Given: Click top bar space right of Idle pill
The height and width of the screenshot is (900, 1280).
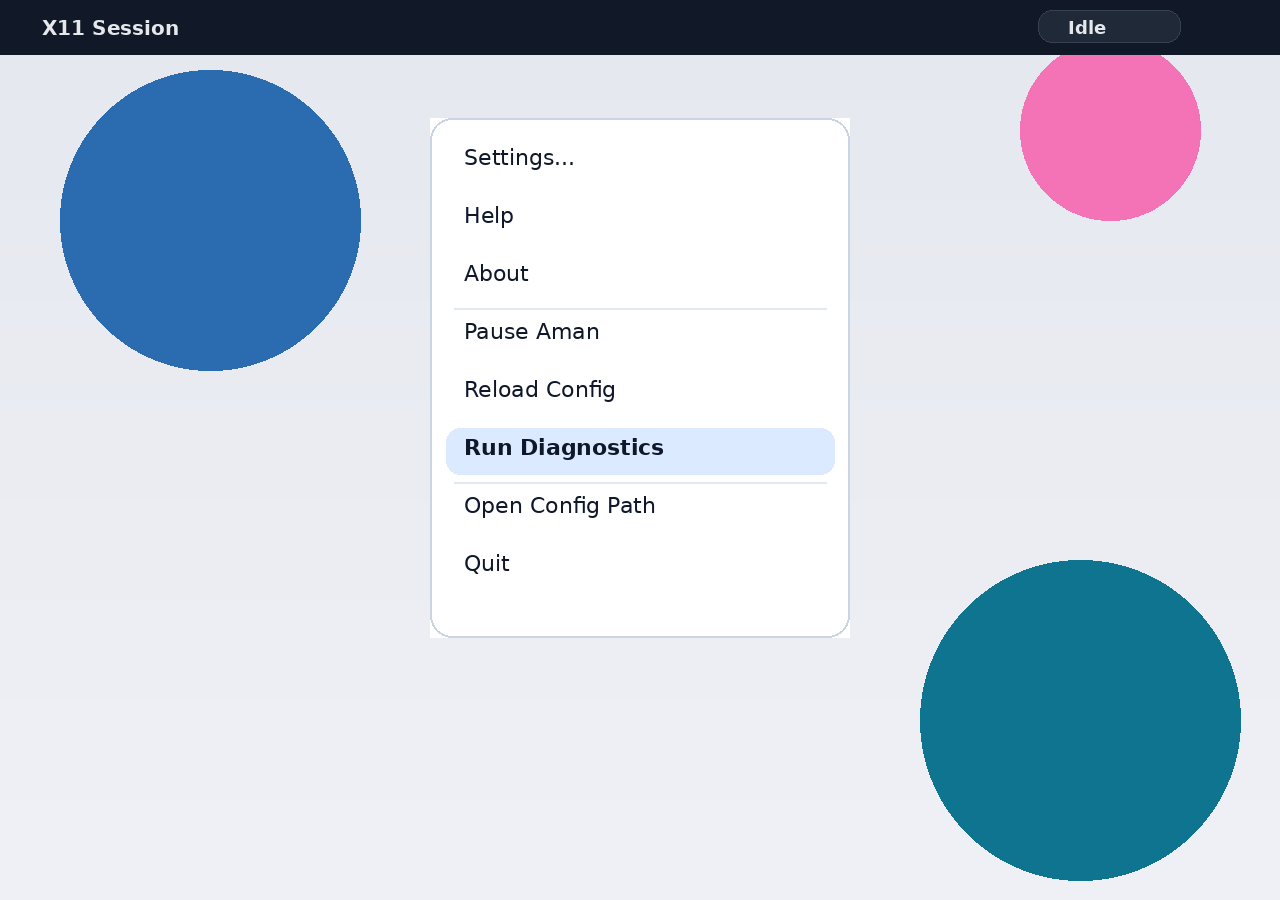Looking at the screenshot, I should [1230, 27].
